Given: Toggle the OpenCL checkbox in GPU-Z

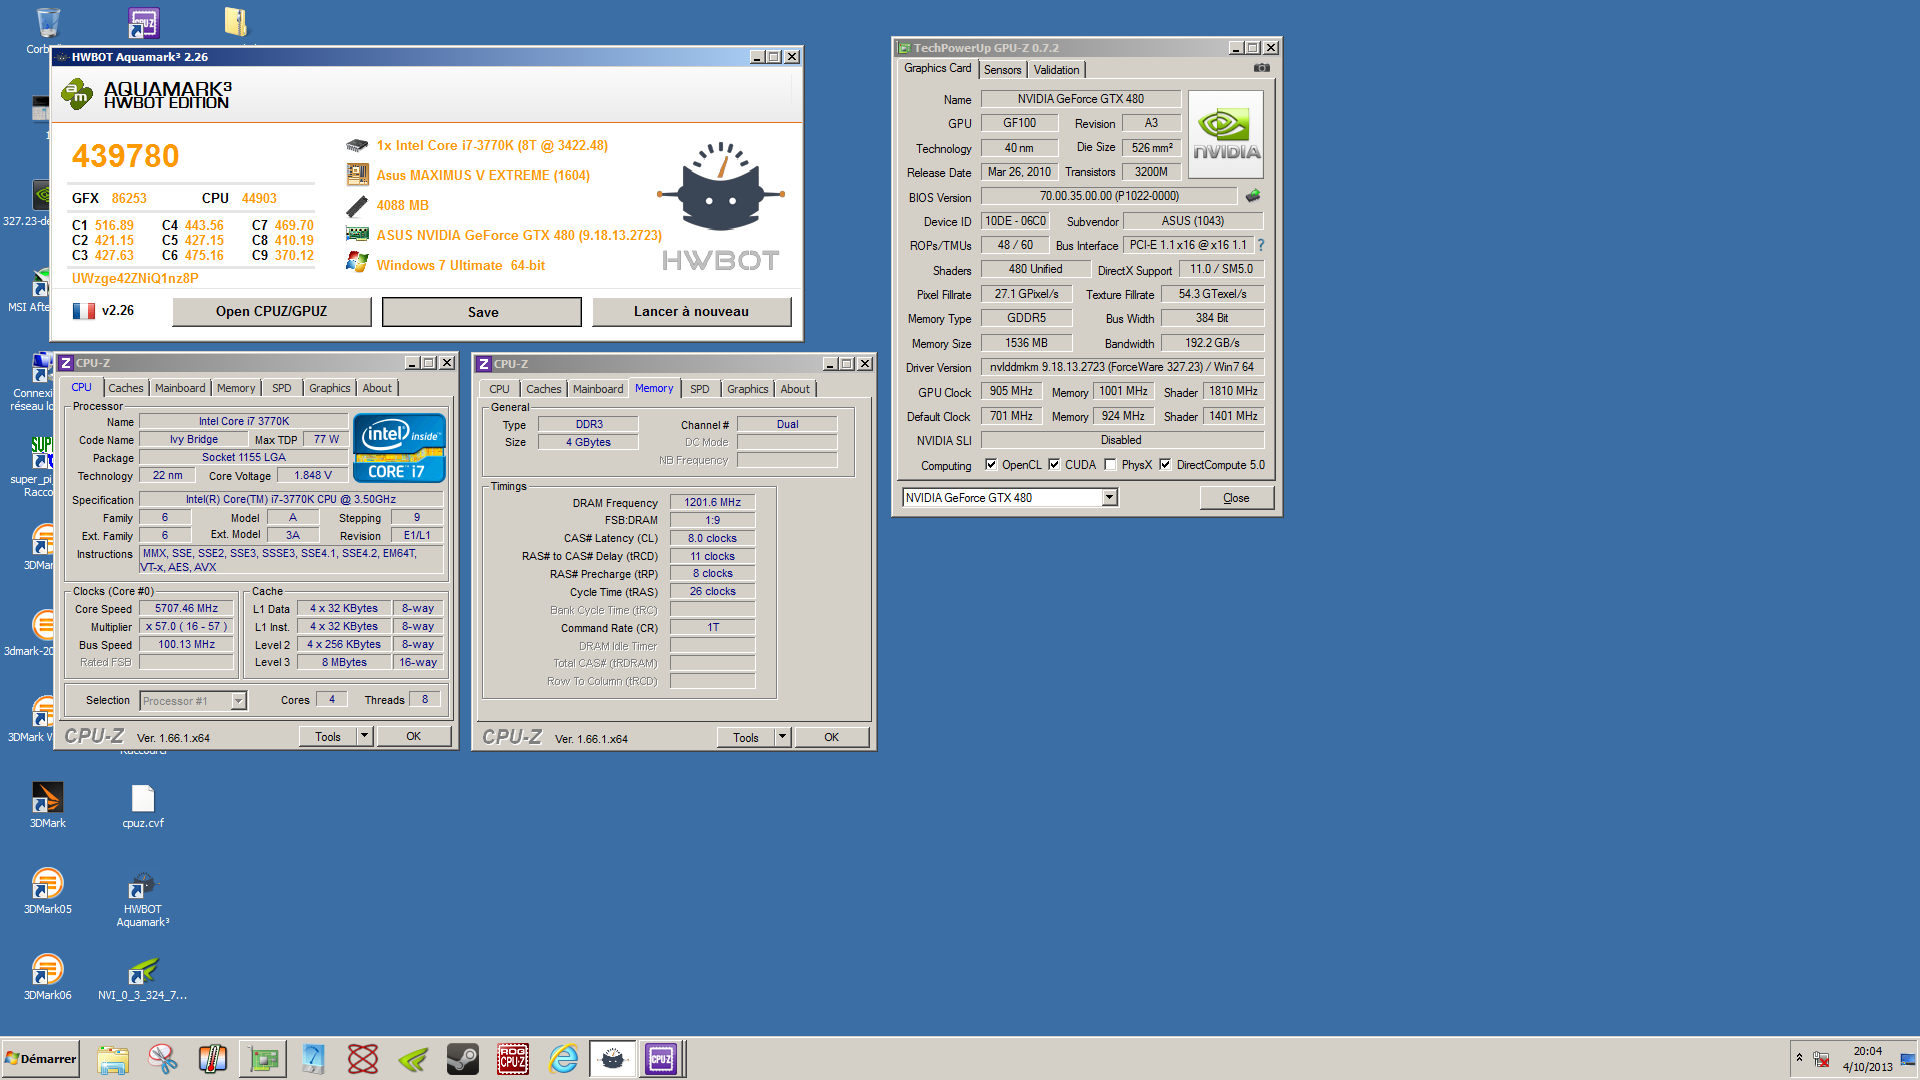Looking at the screenshot, I should tap(991, 465).
